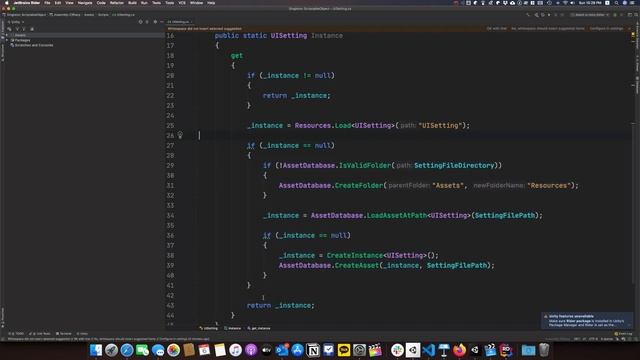
Task: Open Podcasts from the dock
Action: point(251,350)
